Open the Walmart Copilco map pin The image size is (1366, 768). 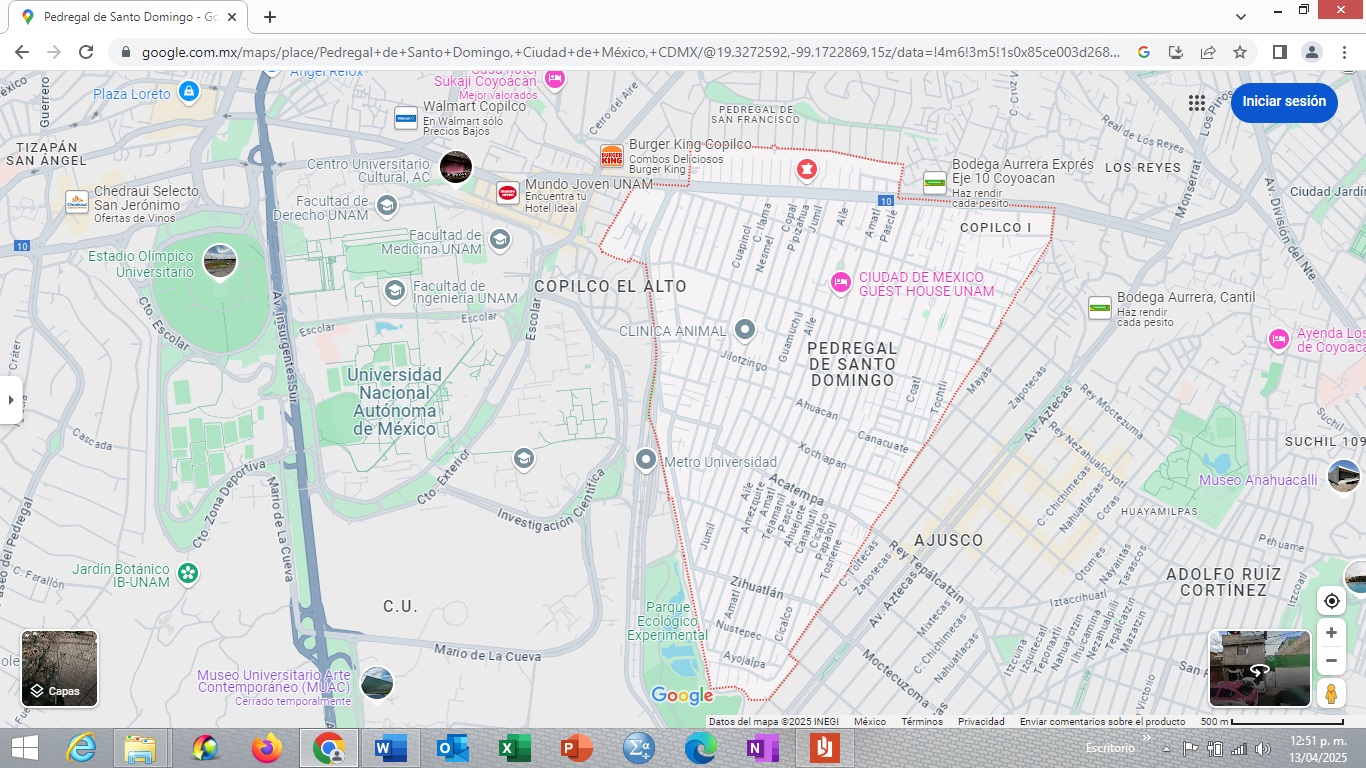(x=405, y=118)
